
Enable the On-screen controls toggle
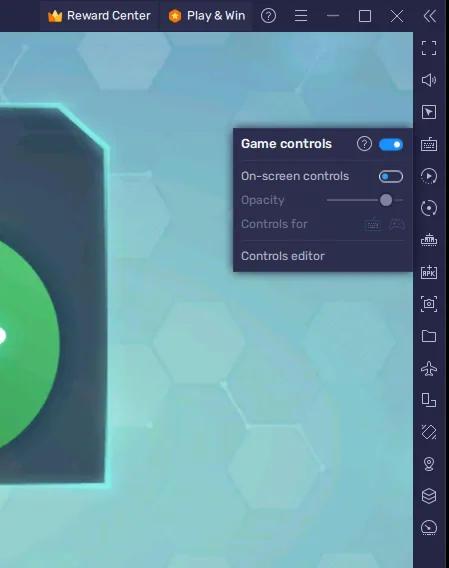tap(391, 176)
